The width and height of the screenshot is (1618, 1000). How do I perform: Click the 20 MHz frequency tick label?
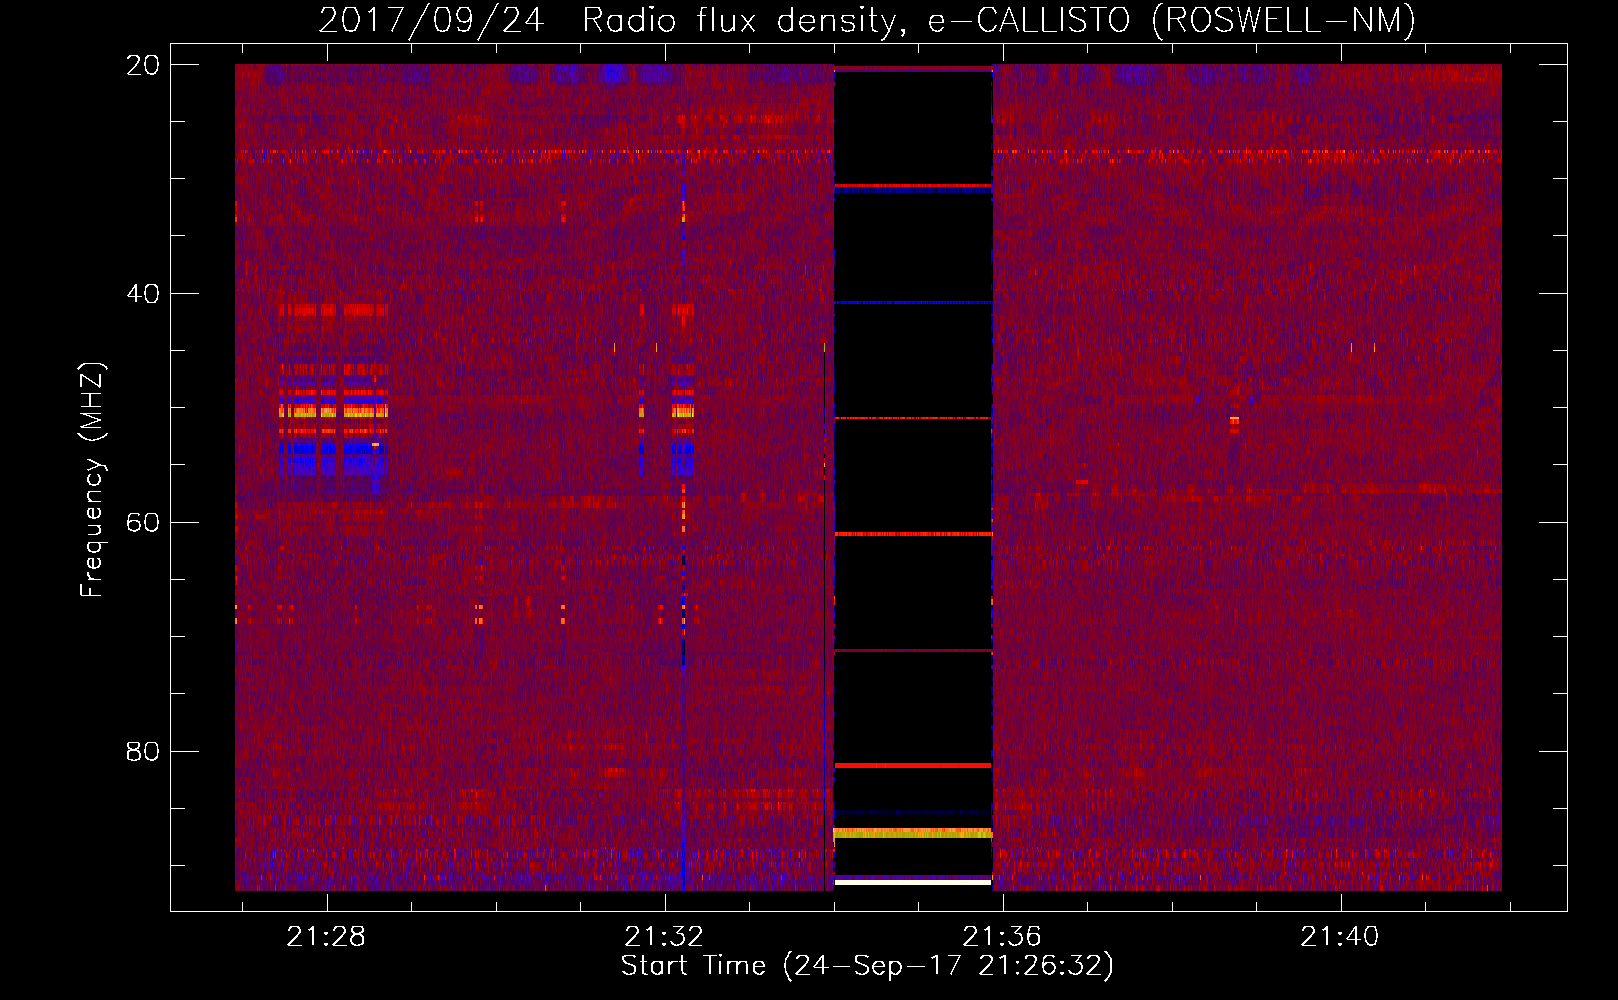[x=143, y=65]
